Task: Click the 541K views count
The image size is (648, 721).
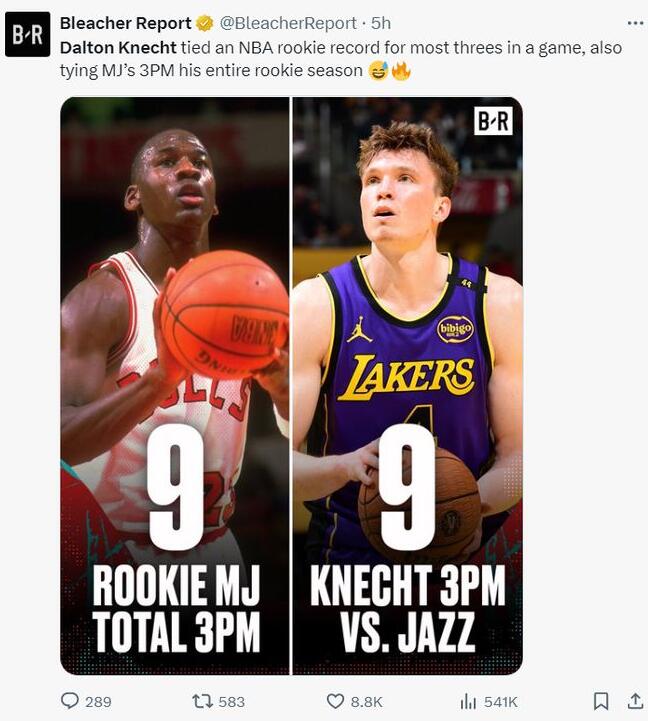Action: pos(500,702)
